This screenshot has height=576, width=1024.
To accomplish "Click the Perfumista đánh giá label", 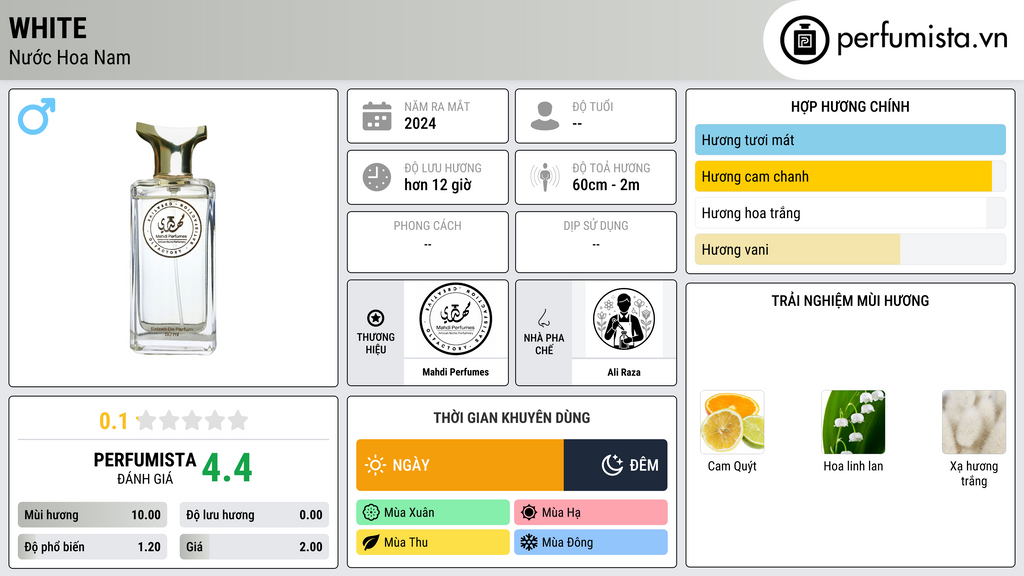I will click(x=144, y=468).
